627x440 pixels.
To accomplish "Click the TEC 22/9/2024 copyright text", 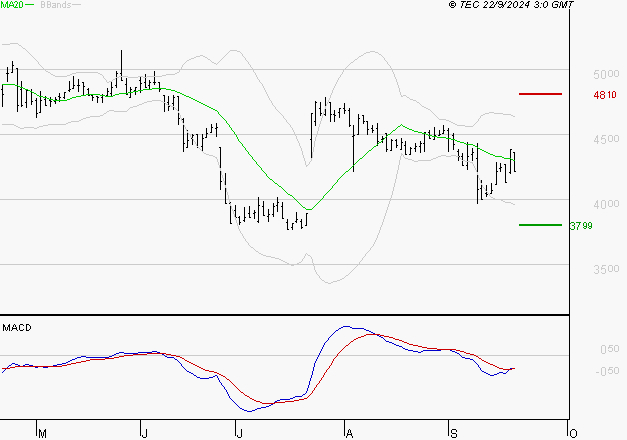I will point(511,4).
